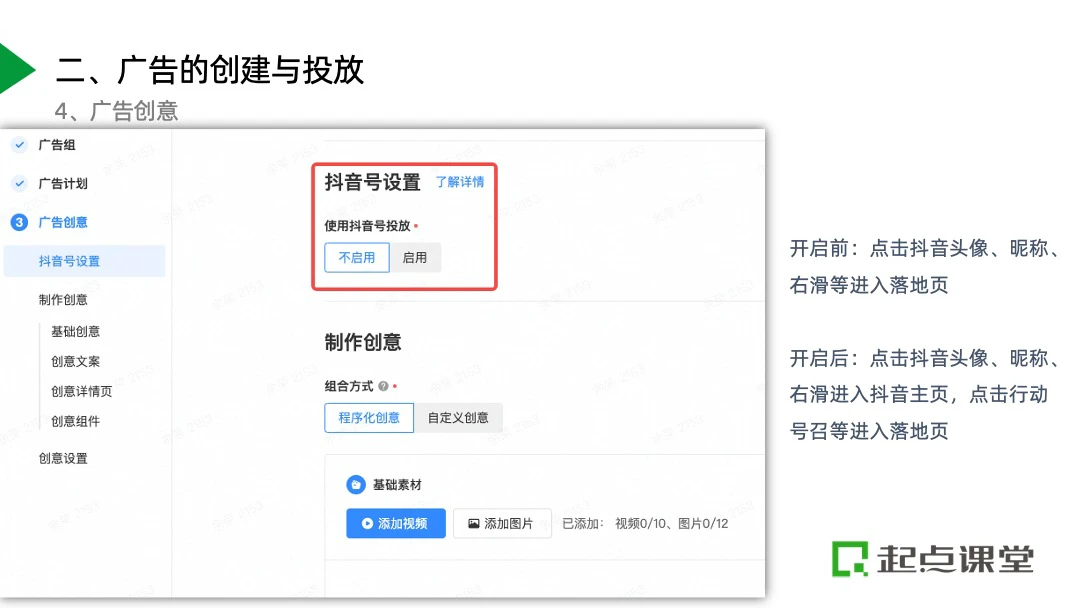Click the step 3 广告创意 number icon
This screenshot has width=1080, height=608.
tap(19, 222)
